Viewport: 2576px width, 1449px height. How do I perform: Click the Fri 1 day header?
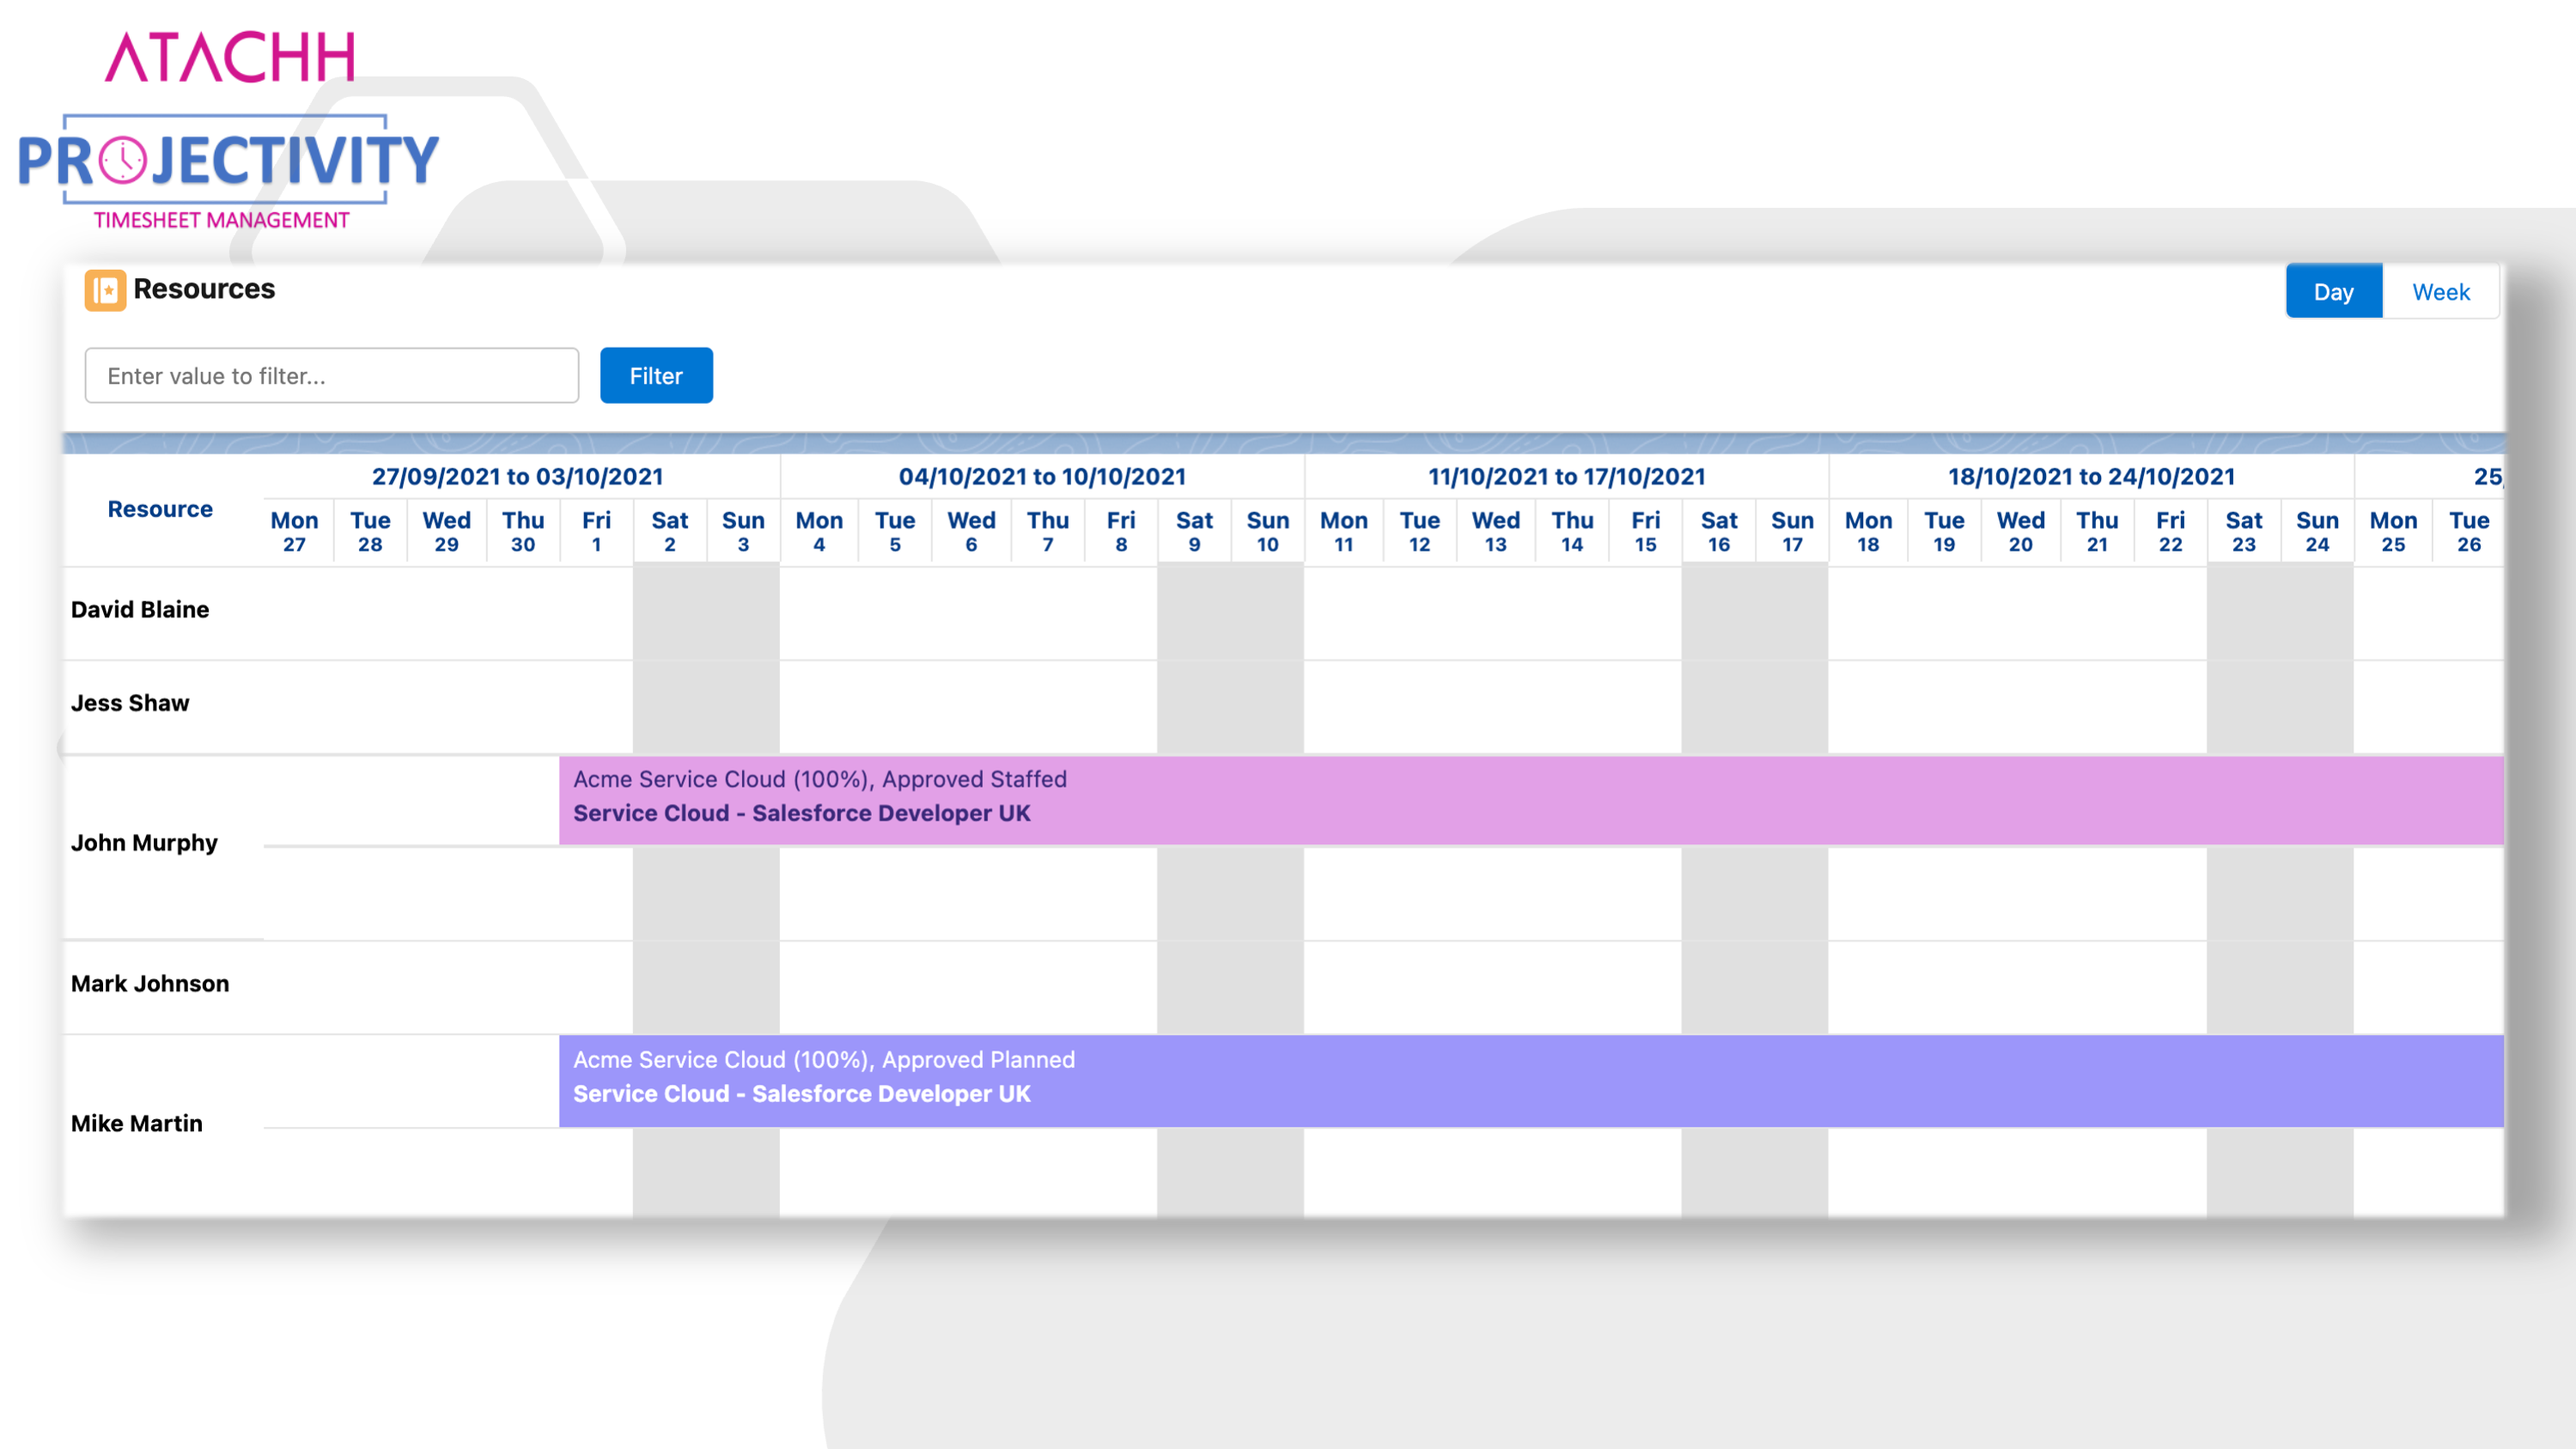(x=596, y=531)
